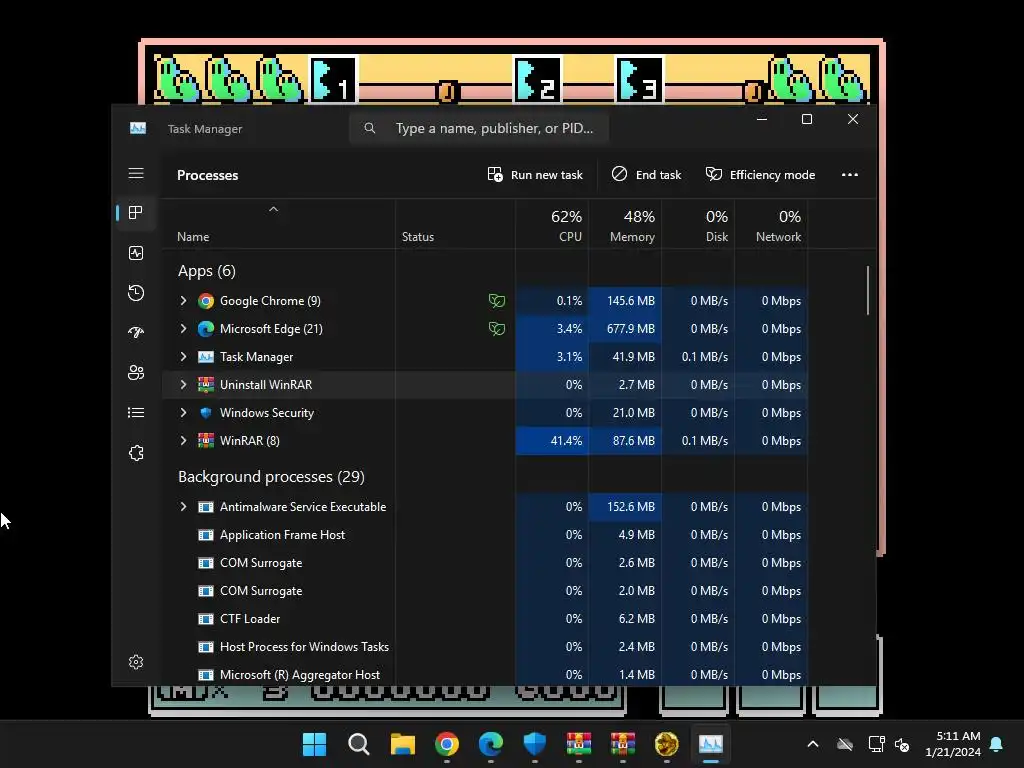
Task: Click the Microsoft Edge process icon
Action: 206,328
